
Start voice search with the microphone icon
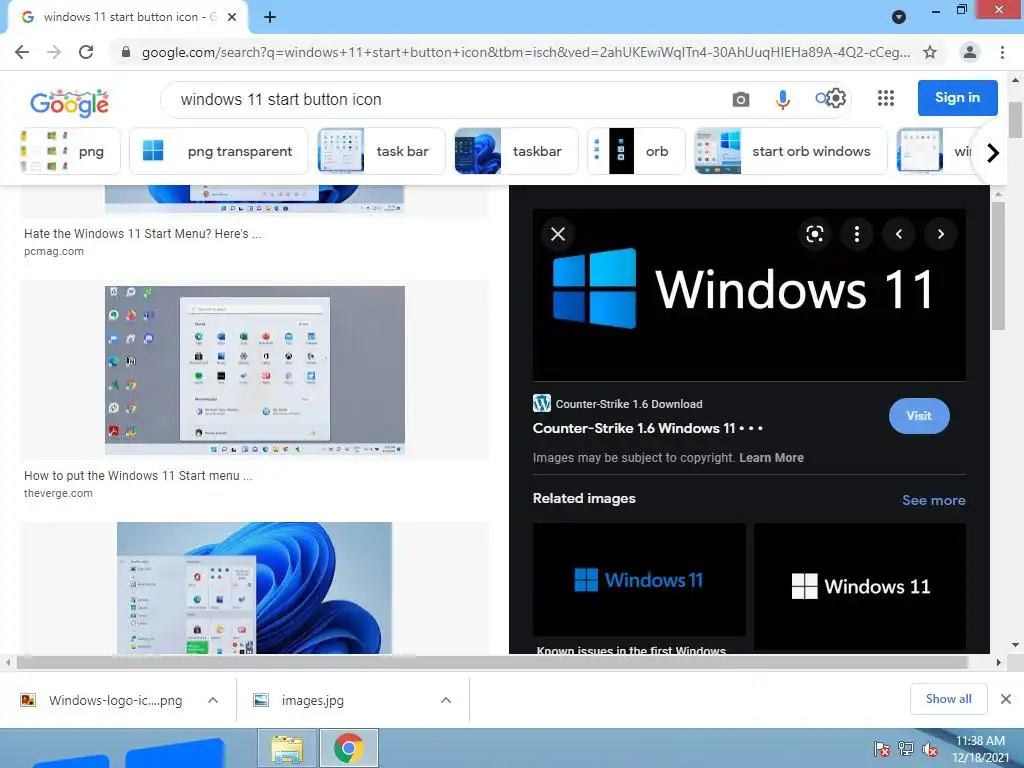click(x=782, y=99)
